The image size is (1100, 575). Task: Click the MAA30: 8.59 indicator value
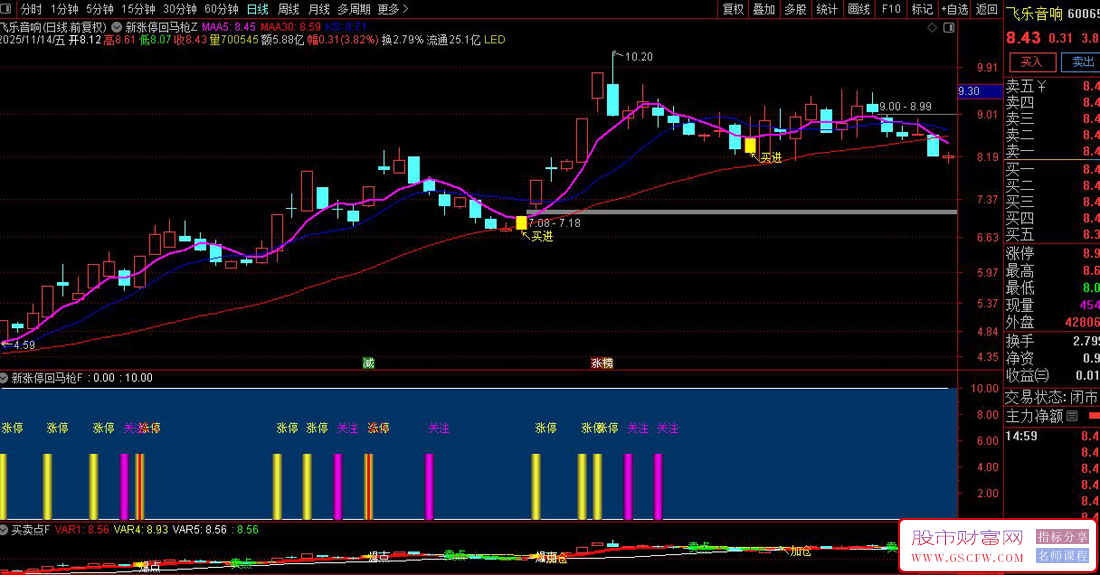290,27
